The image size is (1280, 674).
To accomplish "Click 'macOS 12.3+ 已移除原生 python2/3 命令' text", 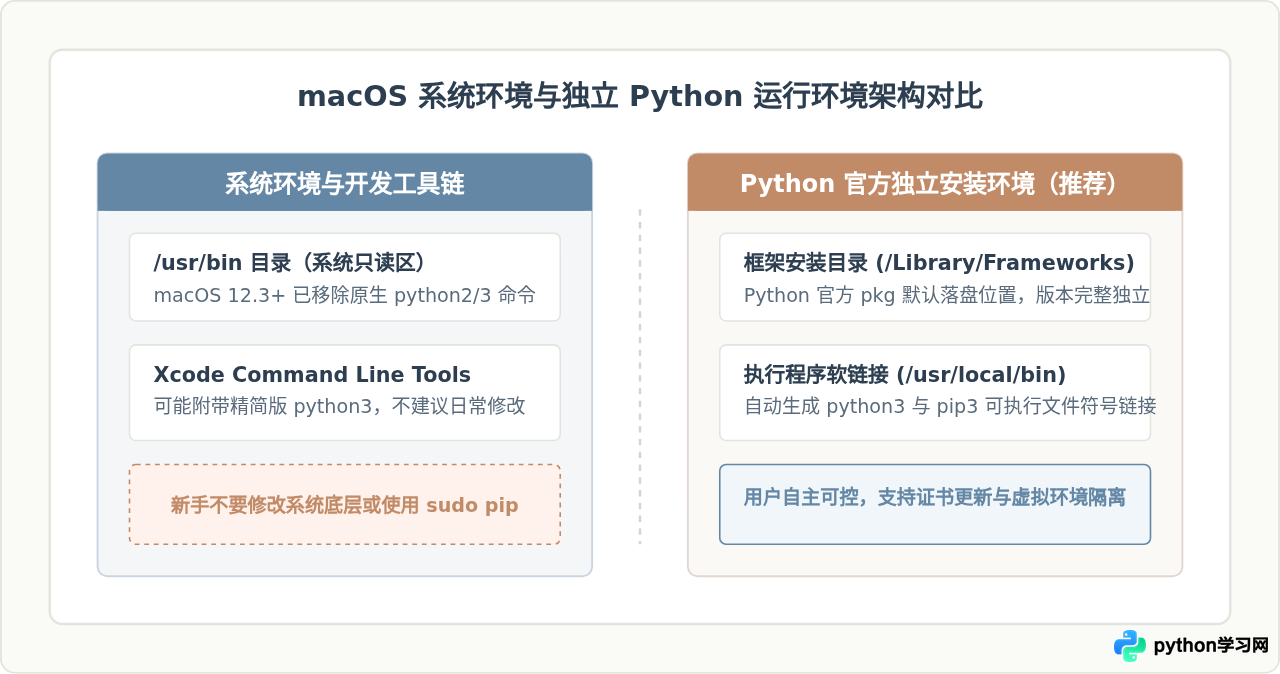I will click(345, 296).
